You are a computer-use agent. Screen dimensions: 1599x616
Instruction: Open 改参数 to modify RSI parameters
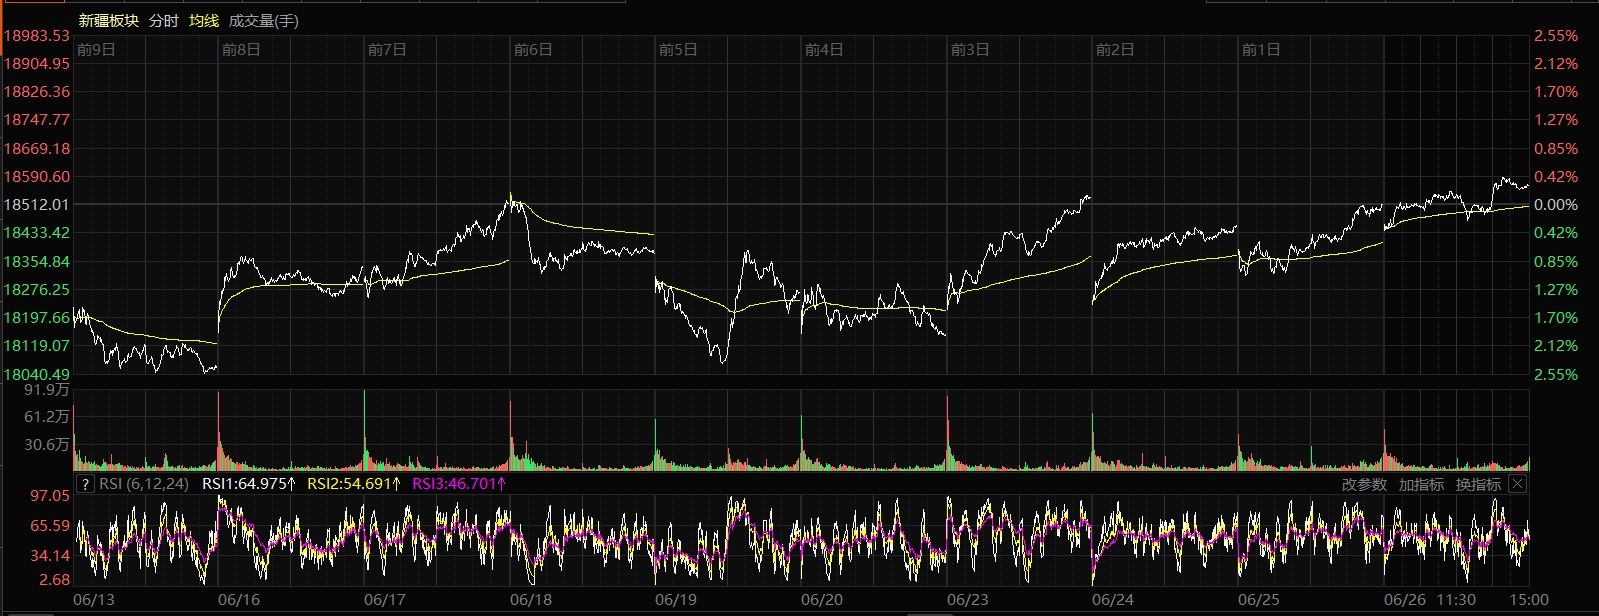1364,484
